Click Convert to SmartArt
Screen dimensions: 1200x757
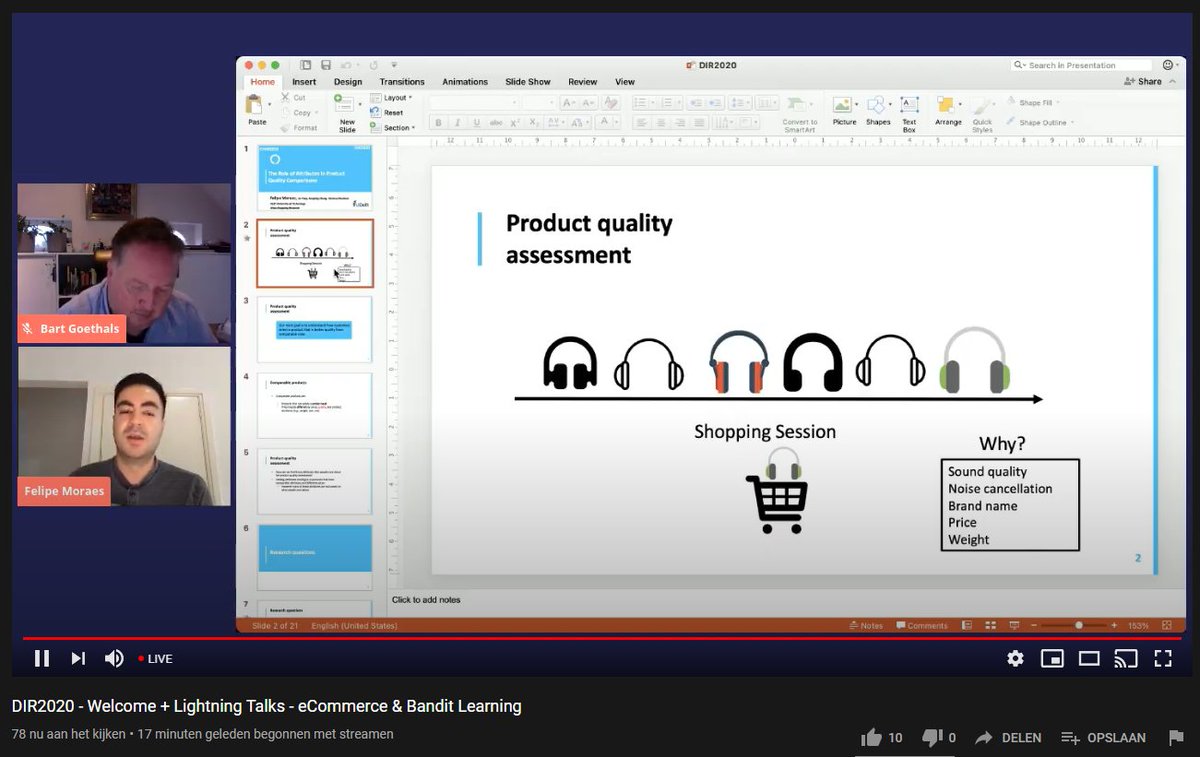[799, 113]
